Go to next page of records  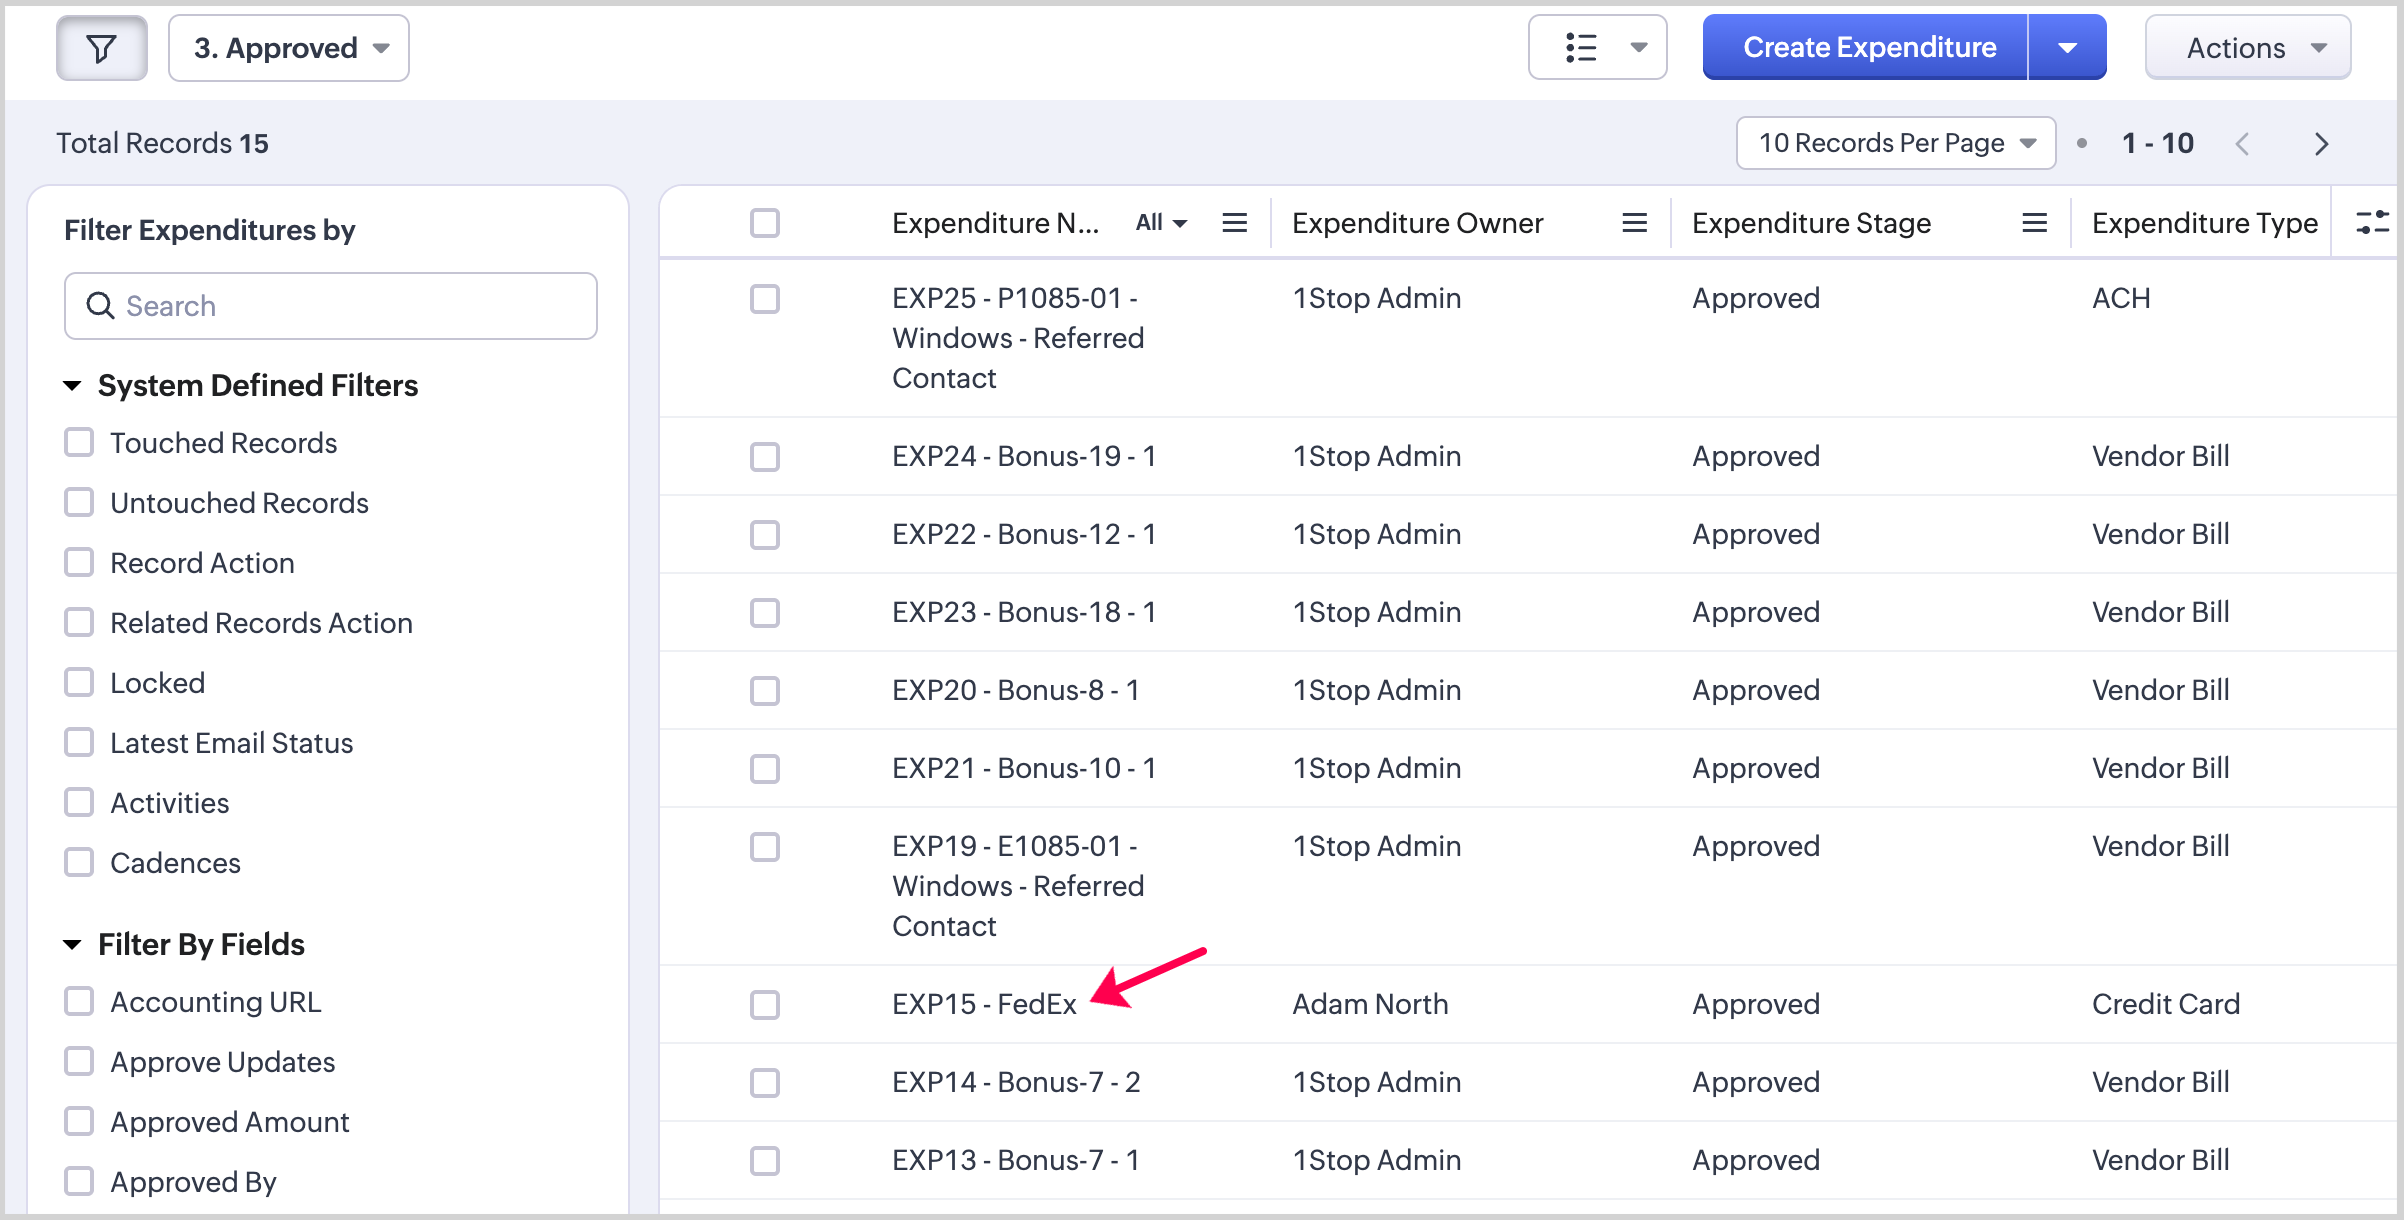(x=2321, y=144)
